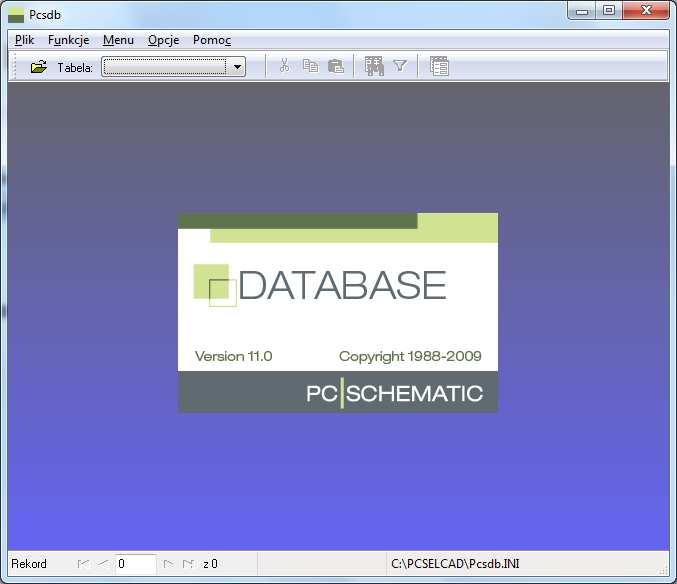Open database file with folder icon
Viewport: 677px width, 584px height.
pyautogui.click(x=38, y=67)
